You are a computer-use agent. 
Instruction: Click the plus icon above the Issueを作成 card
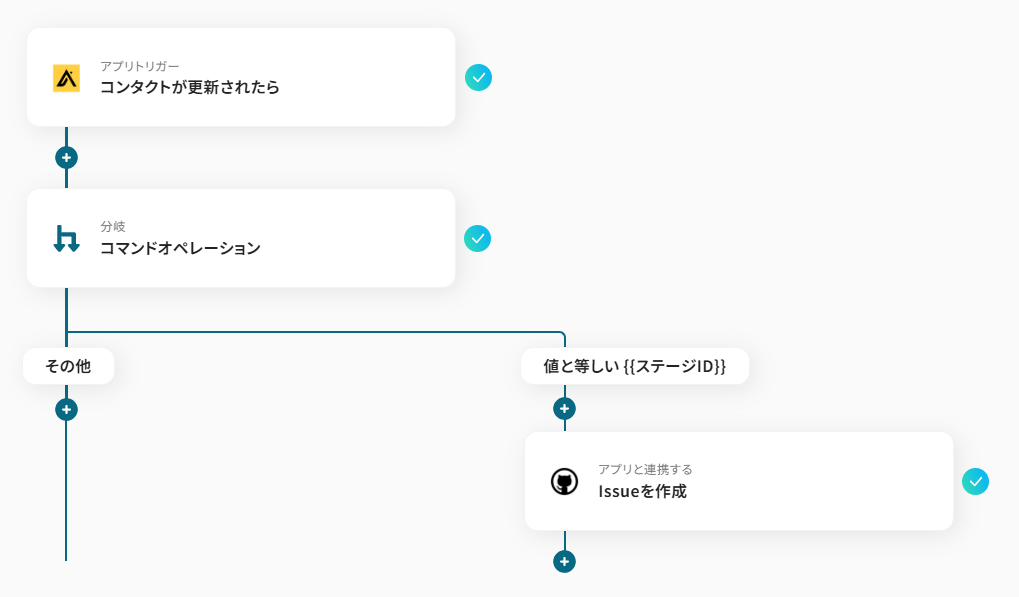(x=564, y=408)
